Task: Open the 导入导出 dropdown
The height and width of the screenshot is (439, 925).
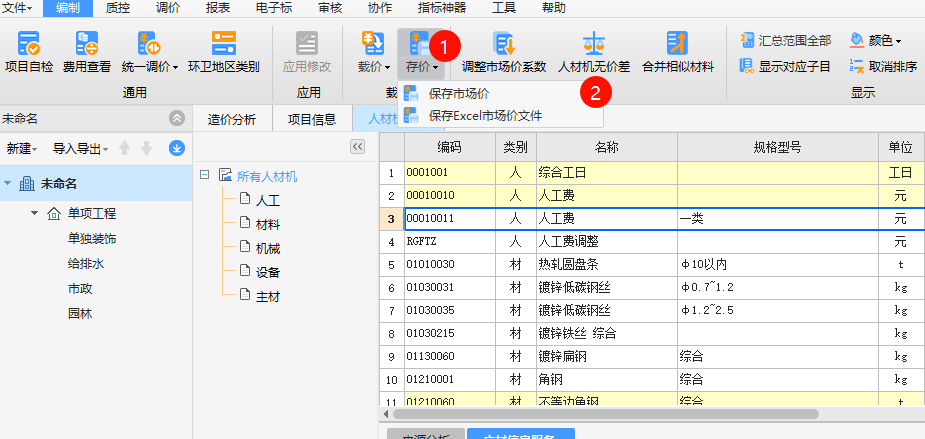Action: [x=80, y=149]
